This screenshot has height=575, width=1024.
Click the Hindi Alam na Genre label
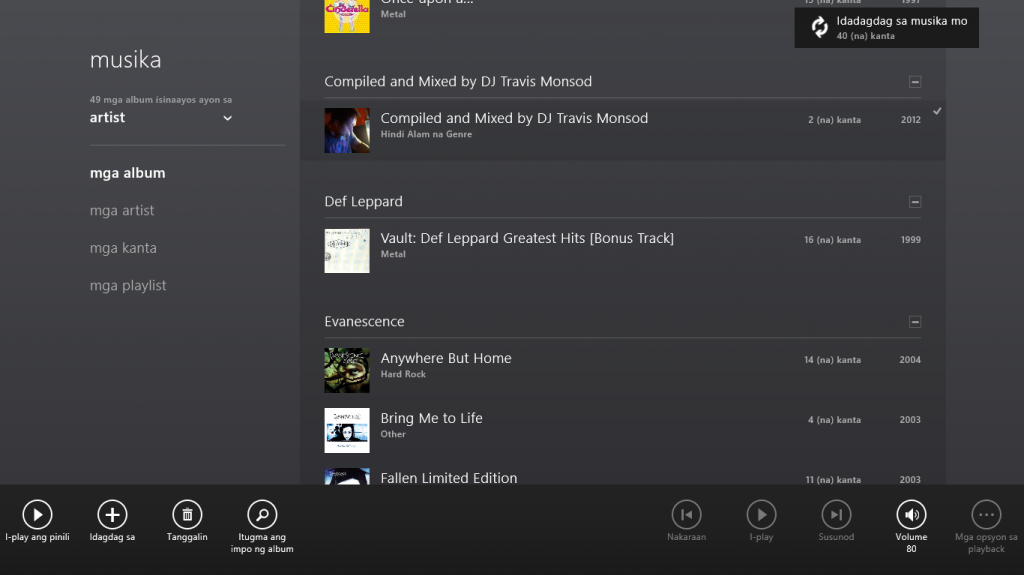pos(426,135)
